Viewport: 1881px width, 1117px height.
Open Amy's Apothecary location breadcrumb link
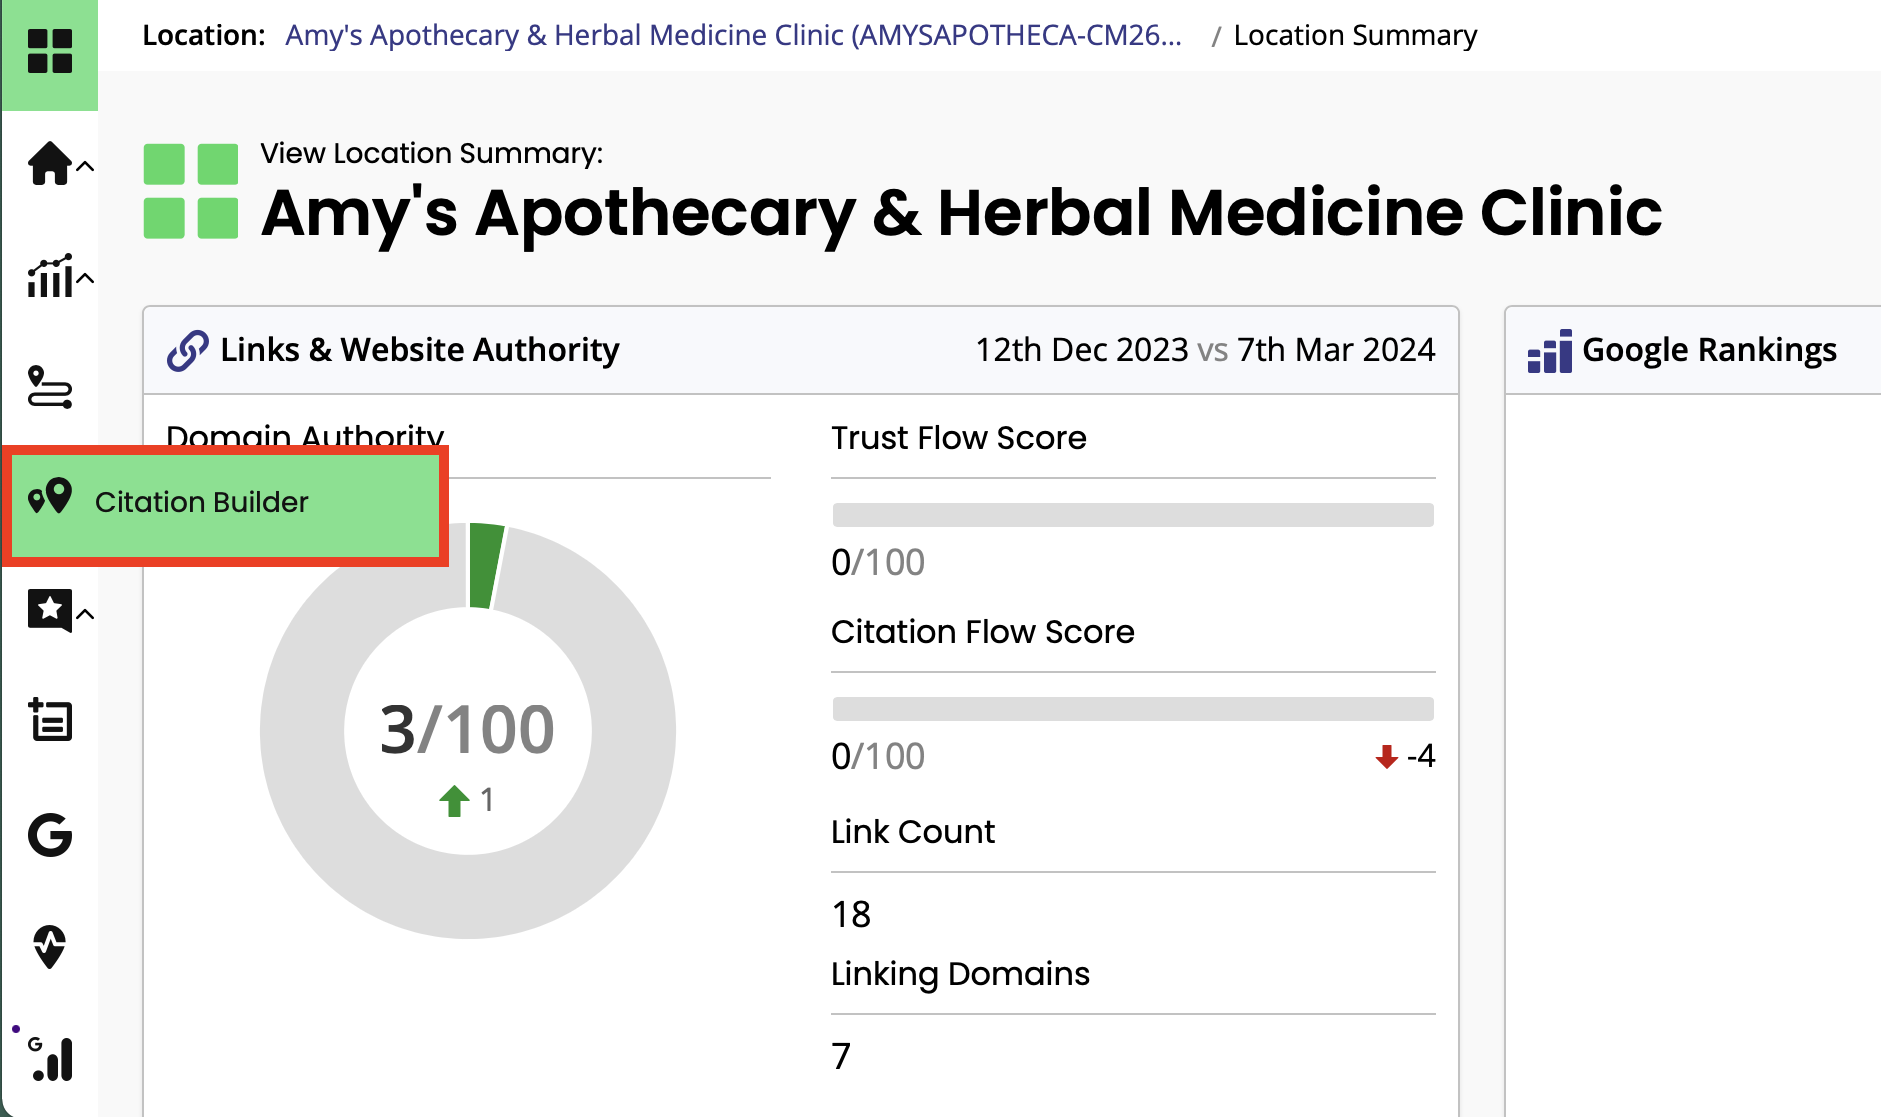coord(733,36)
